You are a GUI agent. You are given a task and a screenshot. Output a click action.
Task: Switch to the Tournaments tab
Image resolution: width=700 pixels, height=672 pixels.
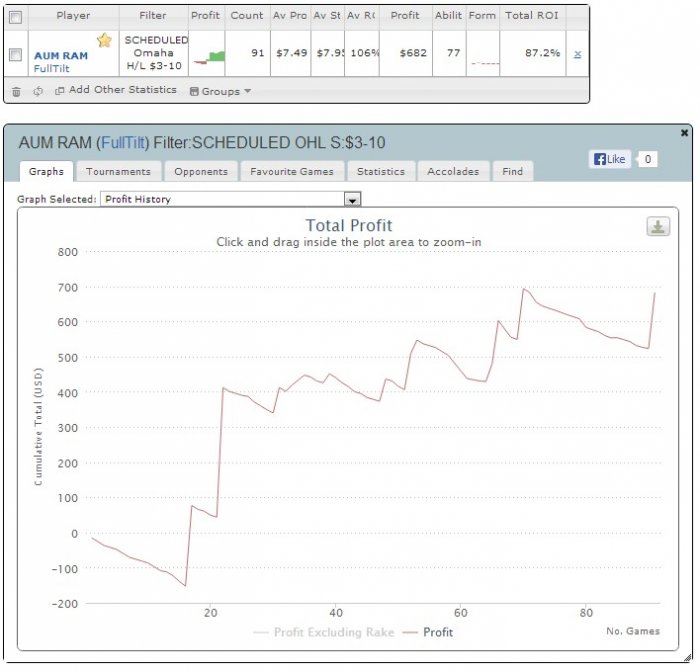[118, 172]
